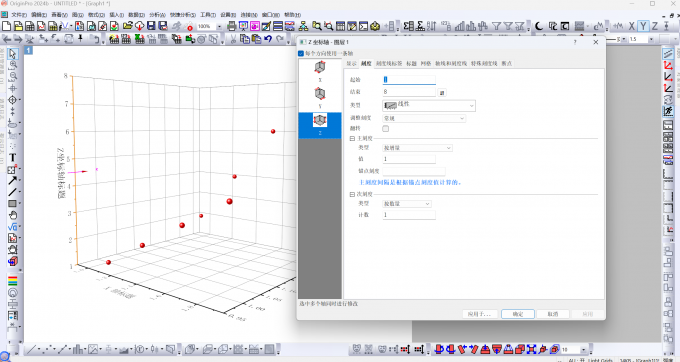The image size is (680, 362).
Task: Undo the last action in the toolbar
Action: click(268, 39)
